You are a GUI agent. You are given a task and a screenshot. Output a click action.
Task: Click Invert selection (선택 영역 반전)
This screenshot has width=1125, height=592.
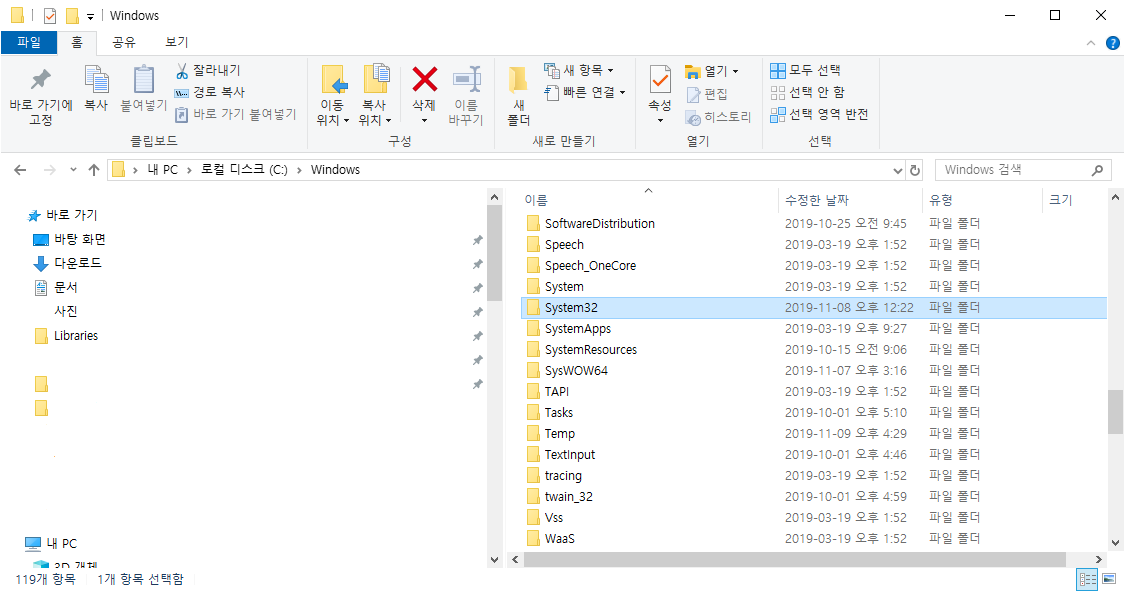click(819, 115)
